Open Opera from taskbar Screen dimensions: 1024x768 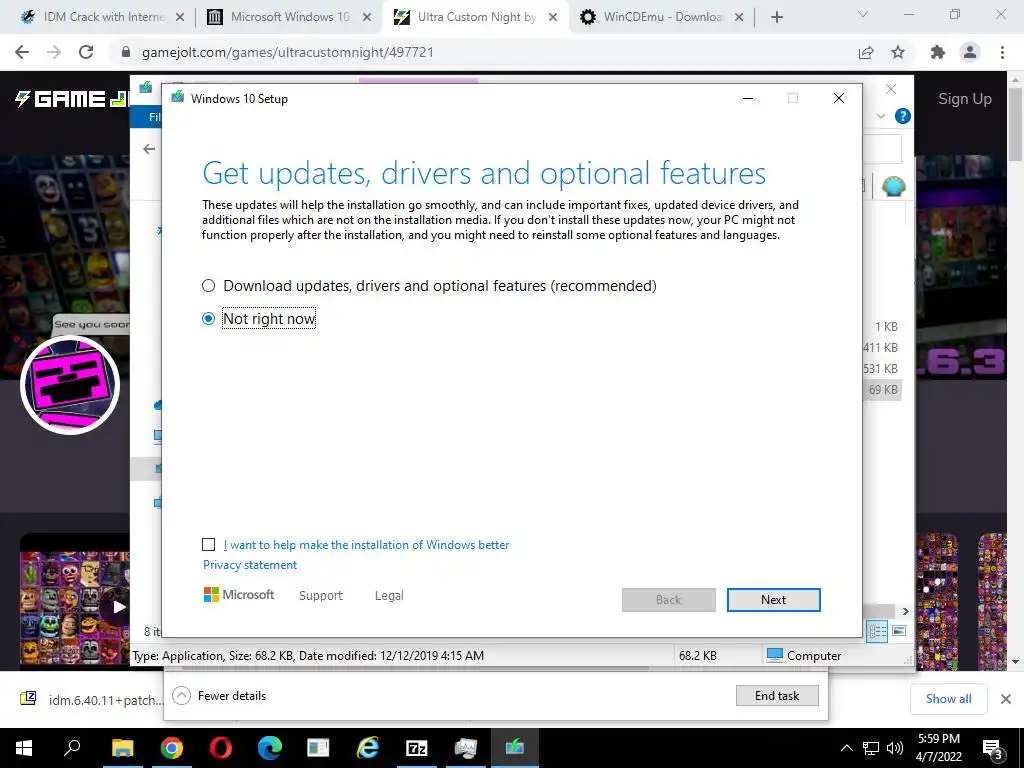pyautogui.click(x=221, y=748)
